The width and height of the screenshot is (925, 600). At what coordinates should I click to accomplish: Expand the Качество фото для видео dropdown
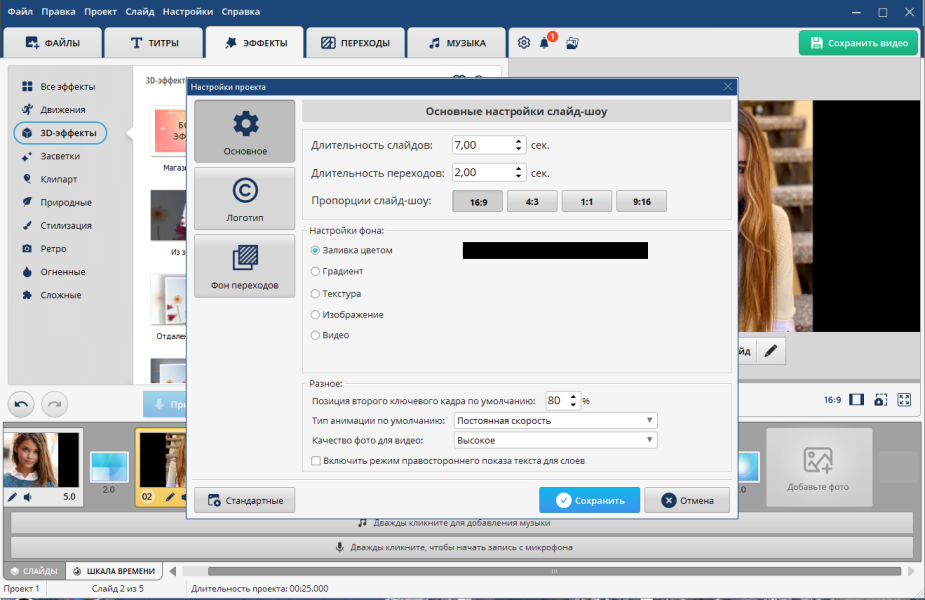coord(555,440)
